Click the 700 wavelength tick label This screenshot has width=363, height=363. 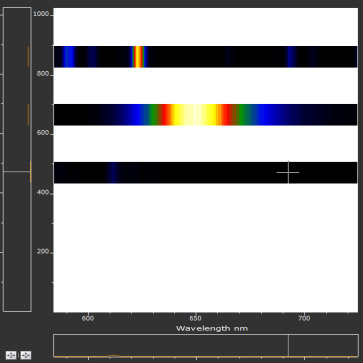[x=304, y=318]
